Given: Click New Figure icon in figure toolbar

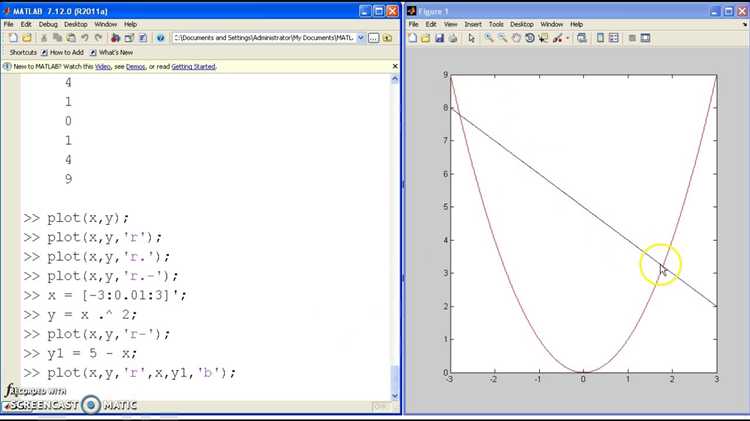Looking at the screenshot, I should pyautogui.click(x=413, y=38).
